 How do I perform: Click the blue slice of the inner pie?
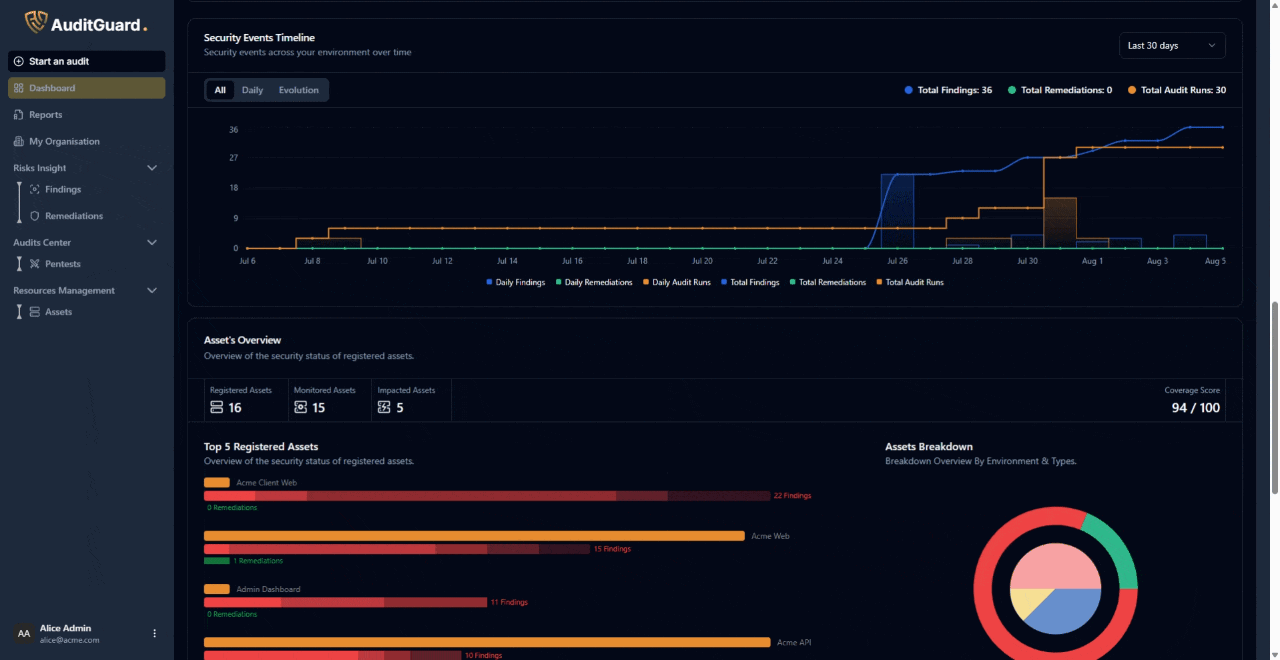(1070, 610)
